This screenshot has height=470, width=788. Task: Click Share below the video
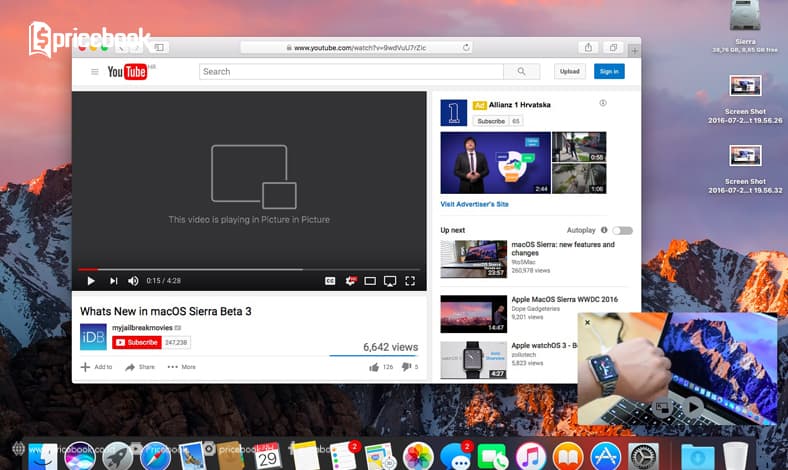coord(140,367)
